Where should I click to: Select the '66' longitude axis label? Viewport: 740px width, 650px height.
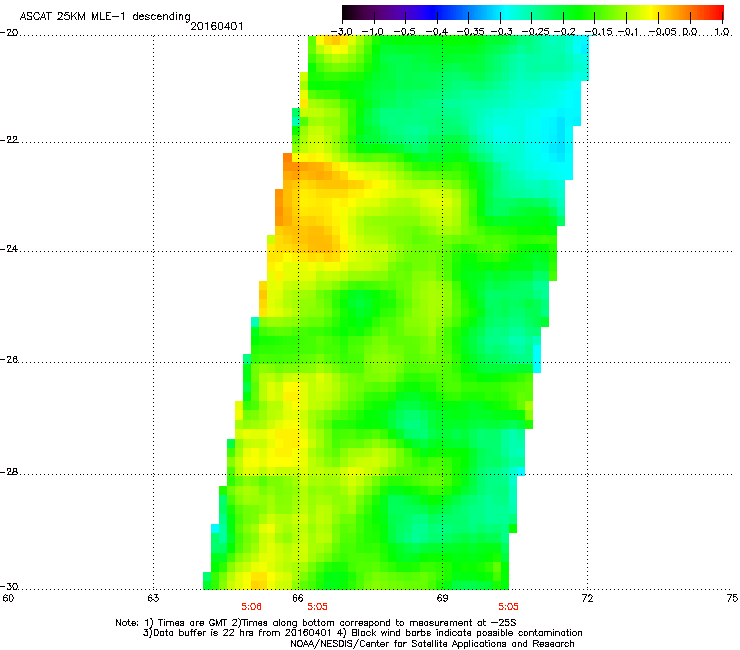[x=297, y=598]
